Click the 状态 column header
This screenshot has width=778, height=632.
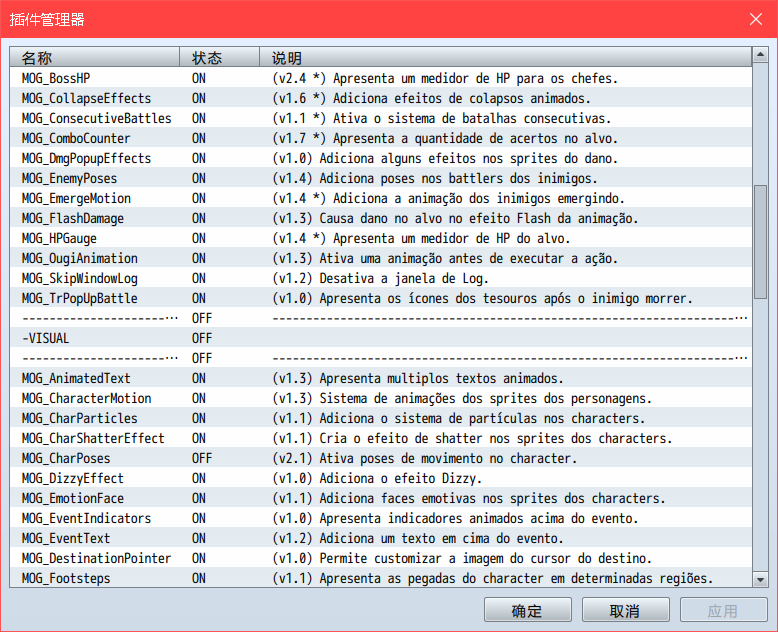point(219,58)
